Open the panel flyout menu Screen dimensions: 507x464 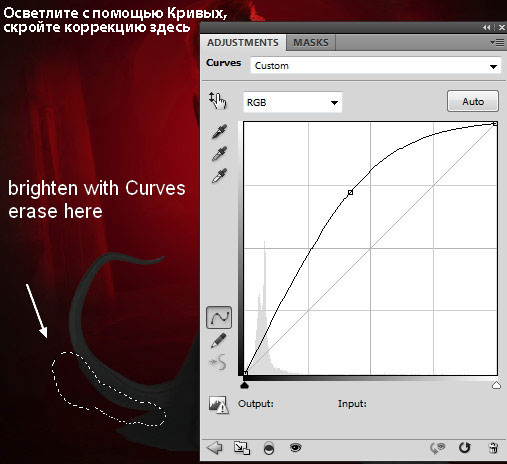tap(497, 42)
